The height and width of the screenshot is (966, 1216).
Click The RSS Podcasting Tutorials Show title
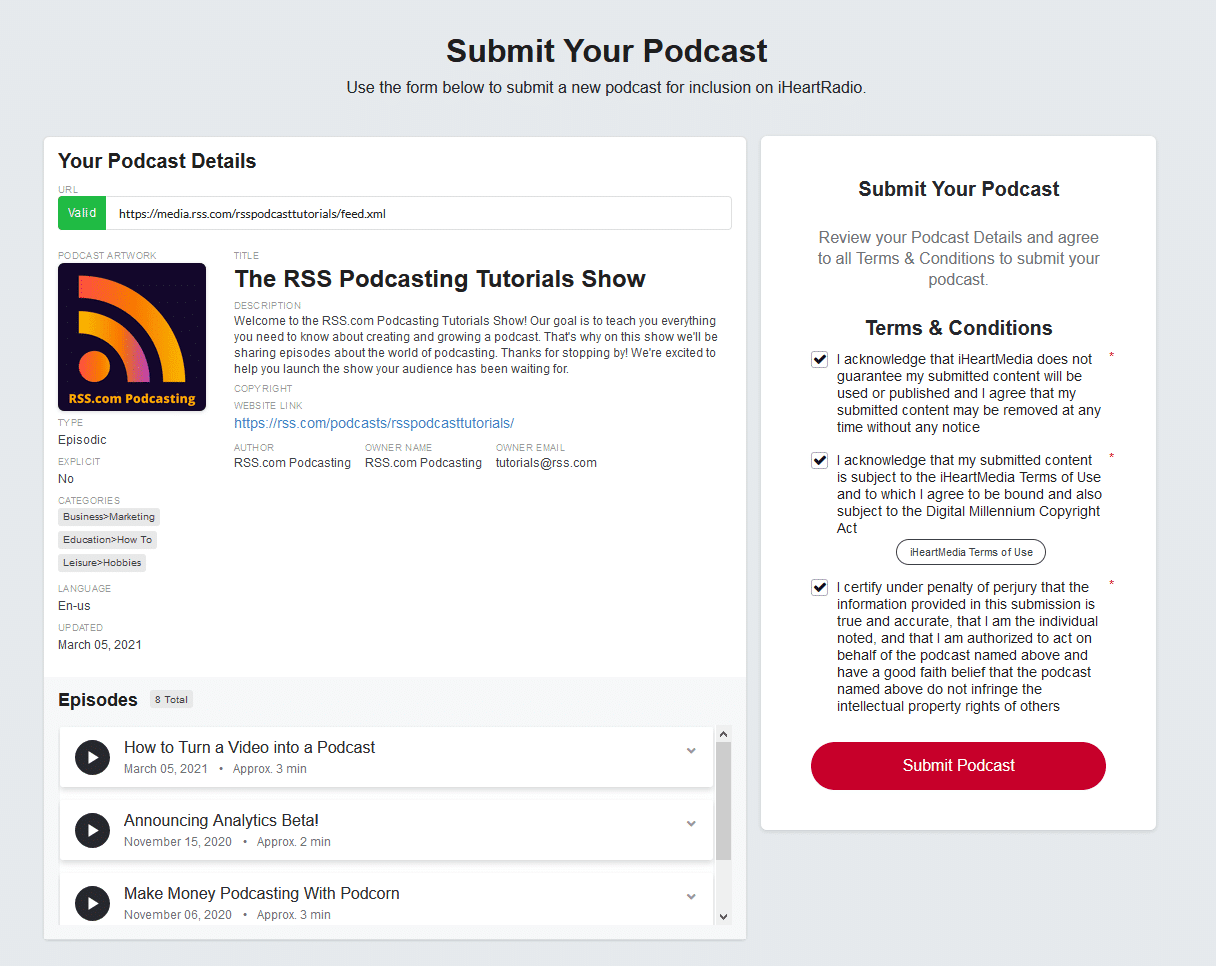tap(440, 279)
